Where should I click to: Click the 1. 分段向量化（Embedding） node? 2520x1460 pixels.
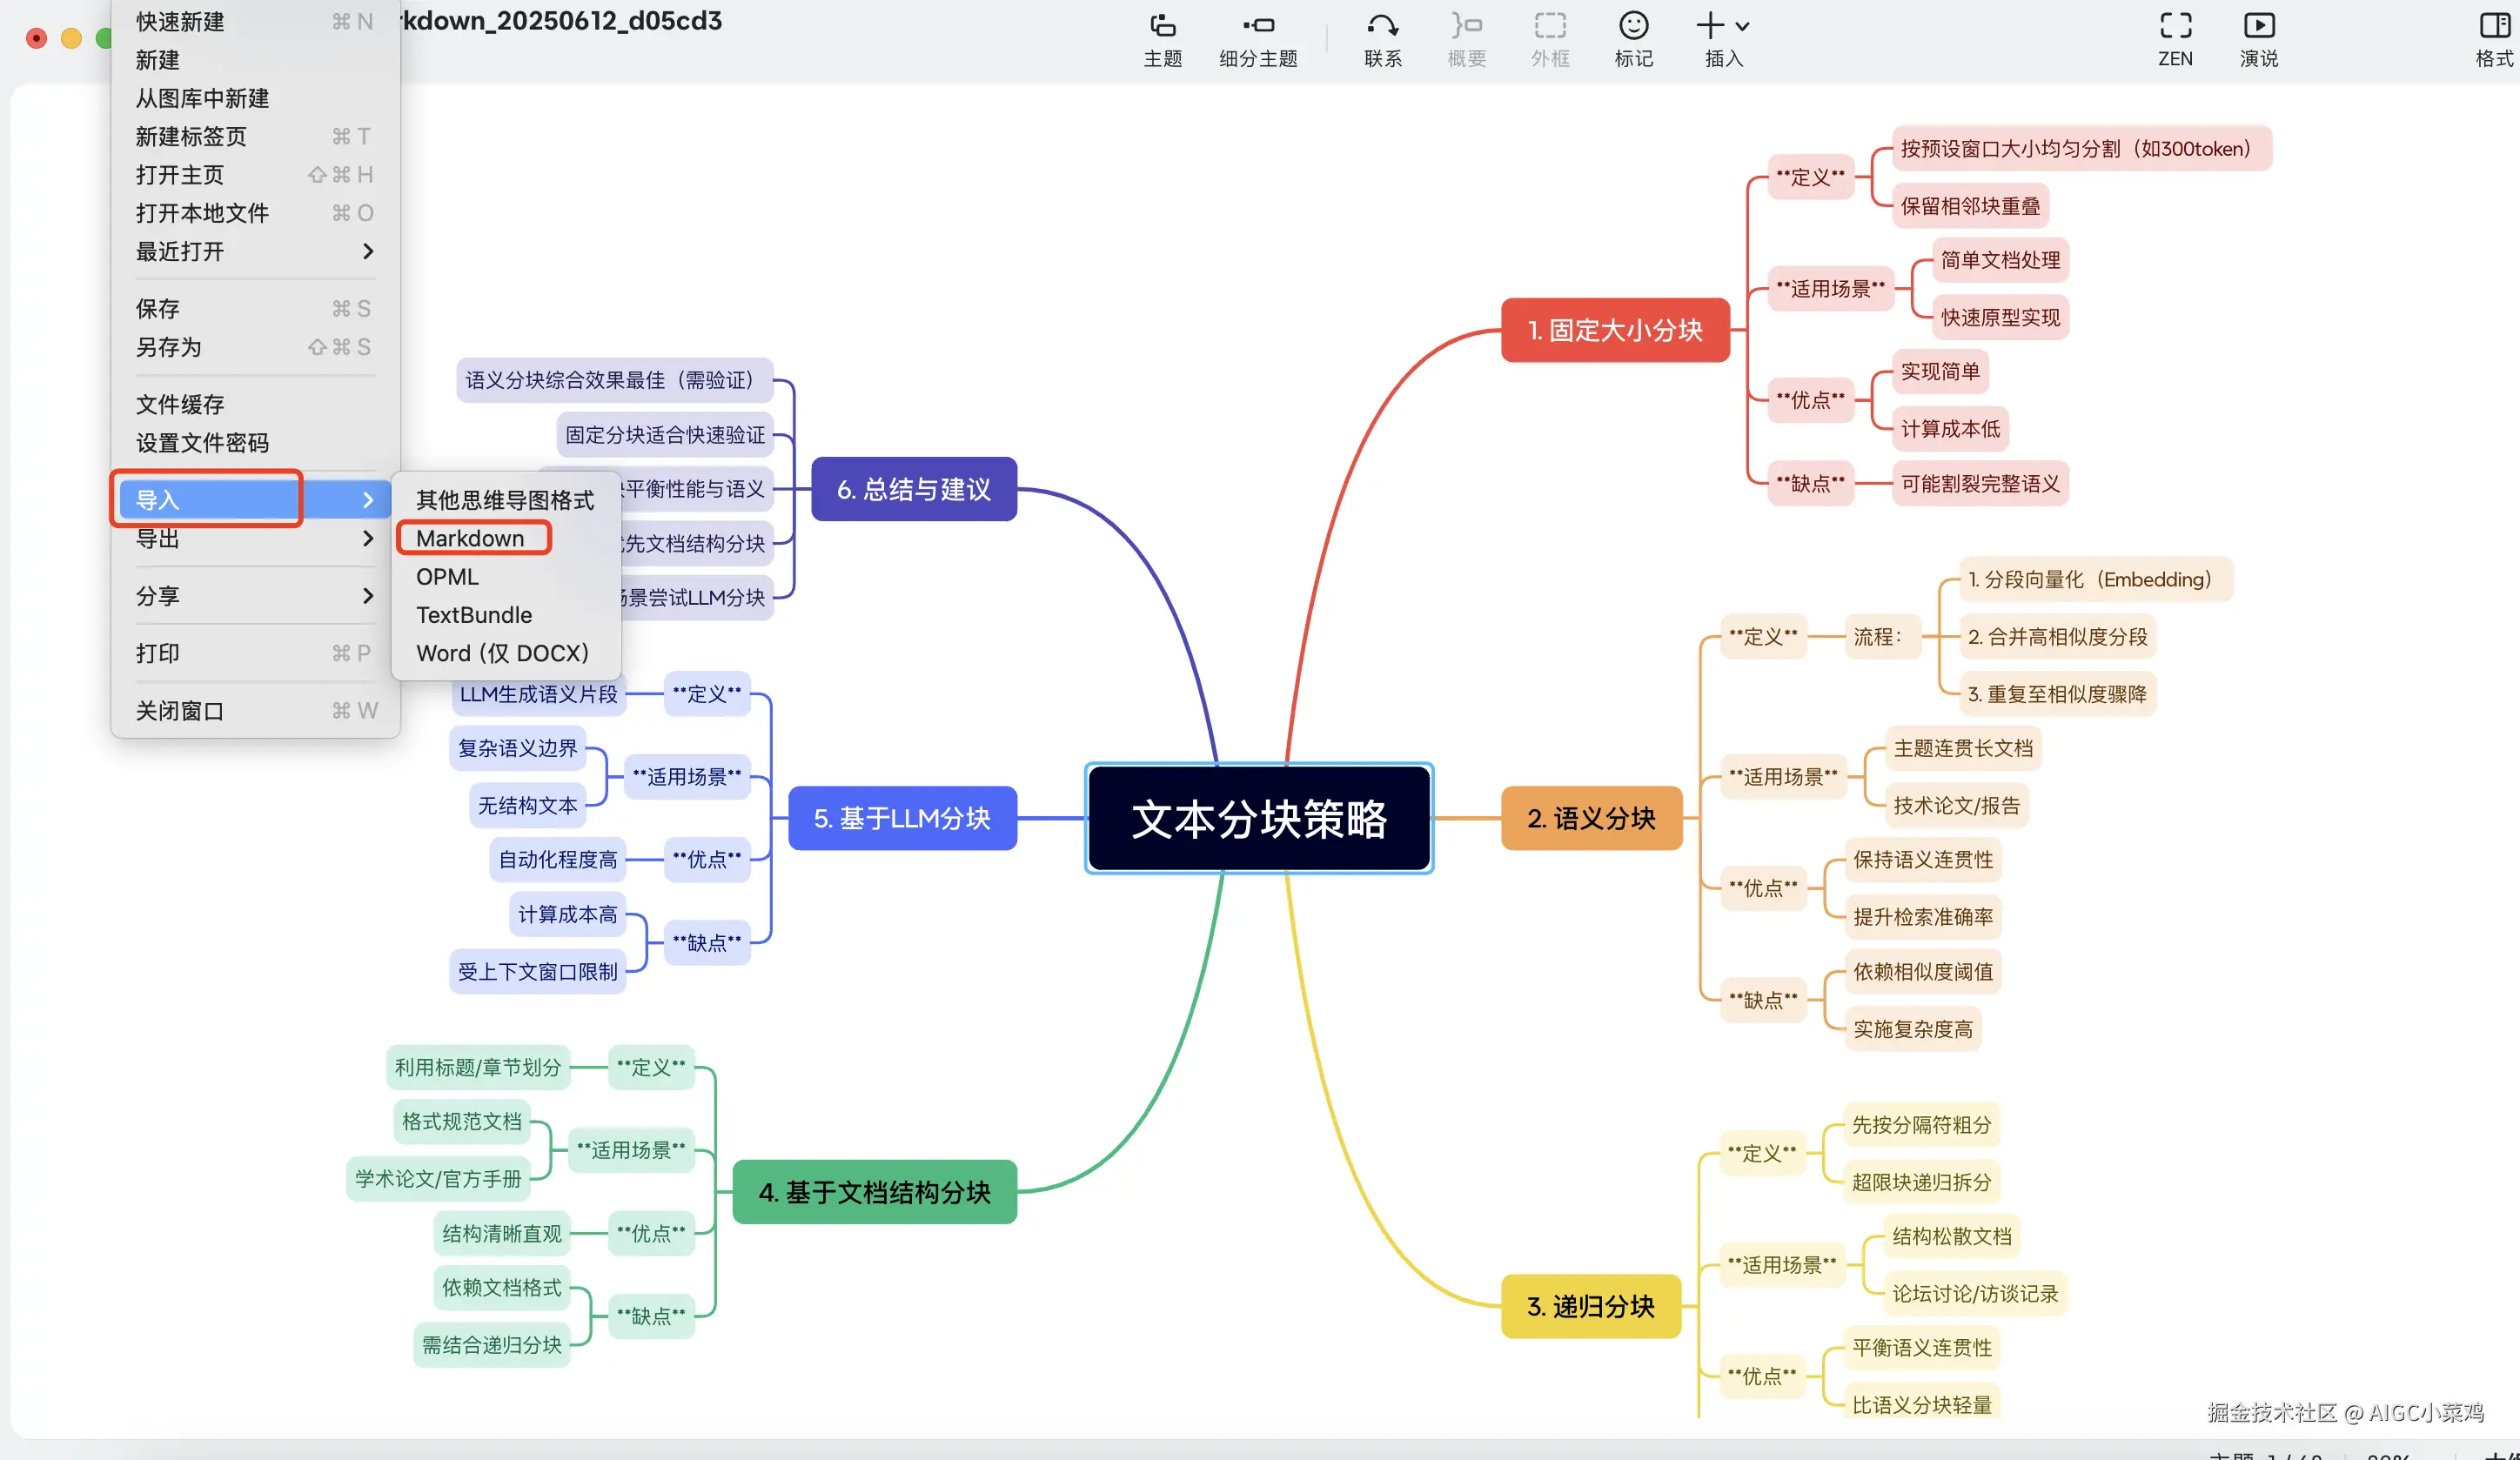coord(2095,579)
